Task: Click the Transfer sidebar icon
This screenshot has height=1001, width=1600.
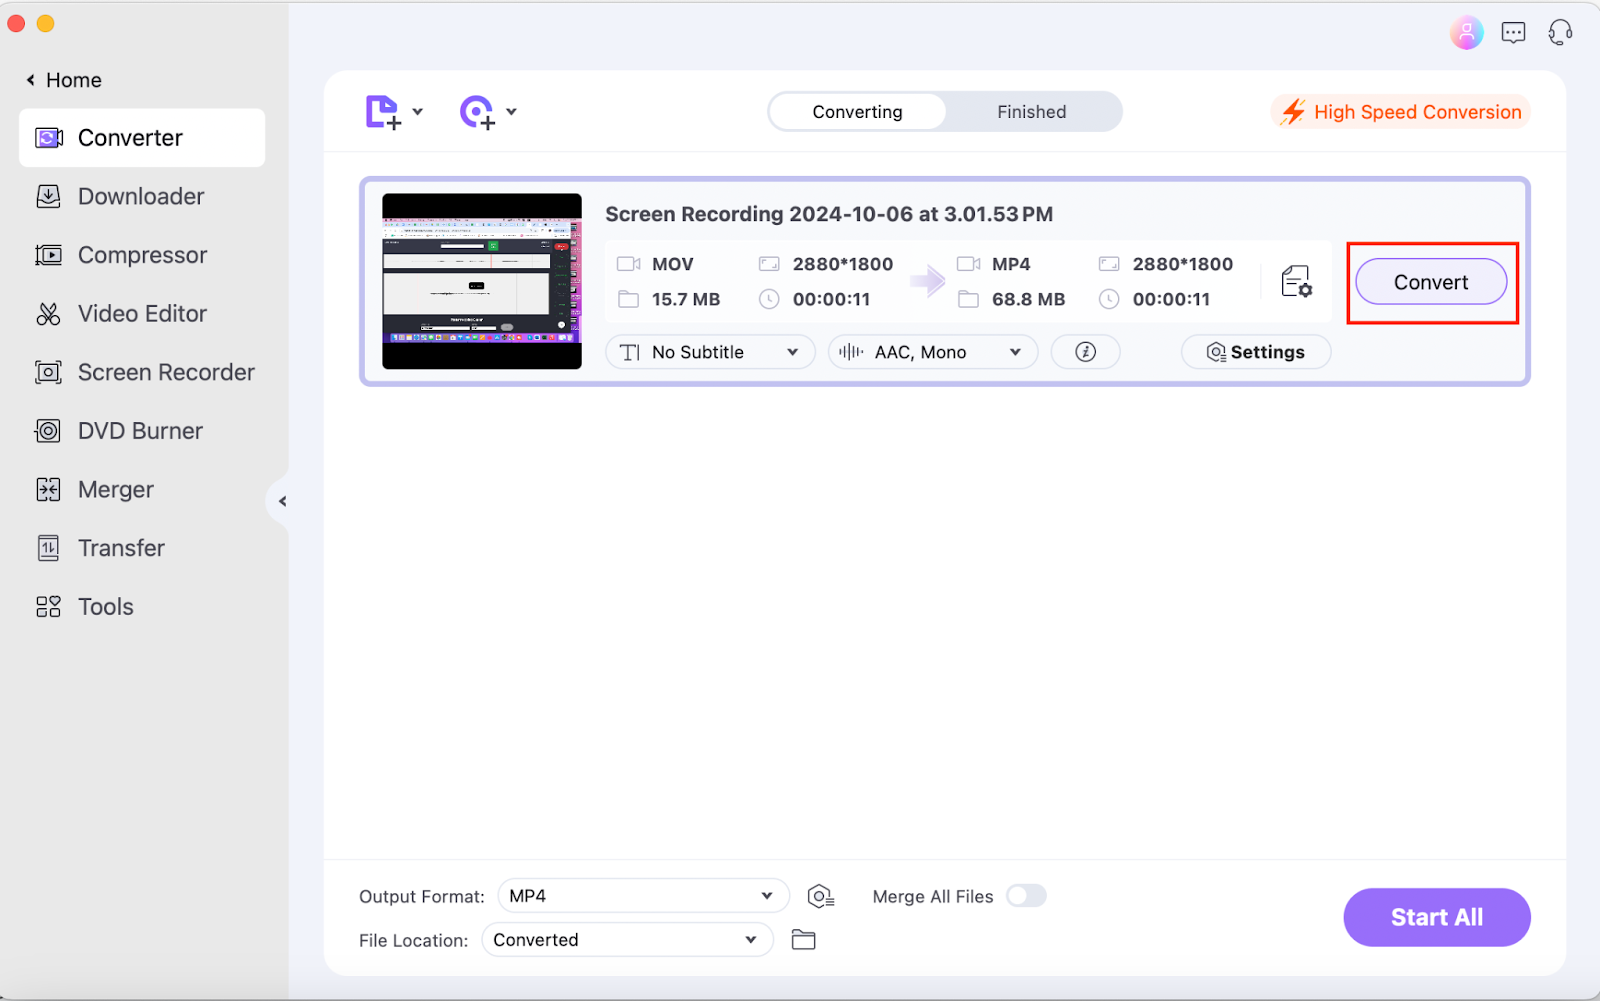Action: coord(48,548)
